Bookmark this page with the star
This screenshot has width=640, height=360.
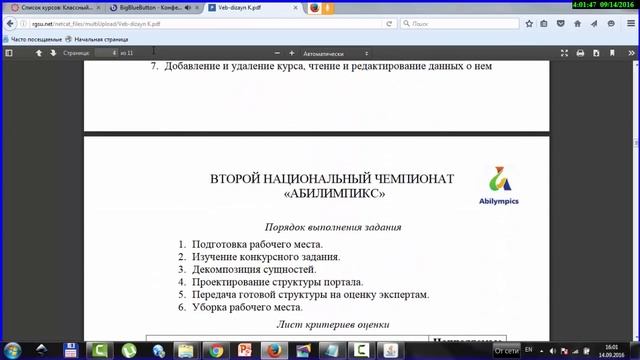529,24
